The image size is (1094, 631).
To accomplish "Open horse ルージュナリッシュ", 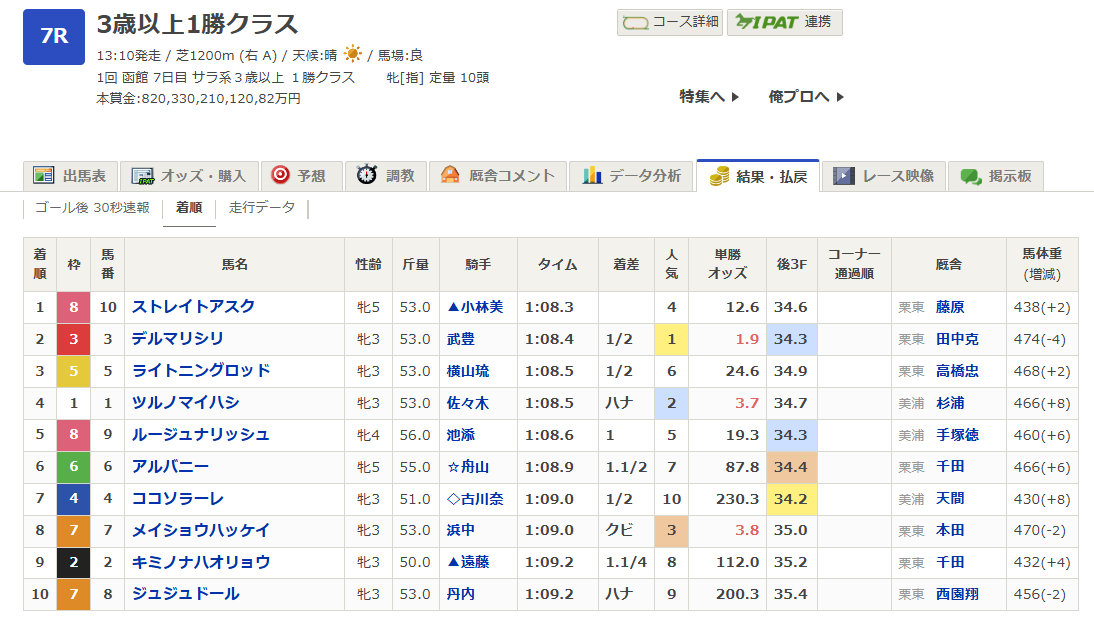I will pos(201,435).
